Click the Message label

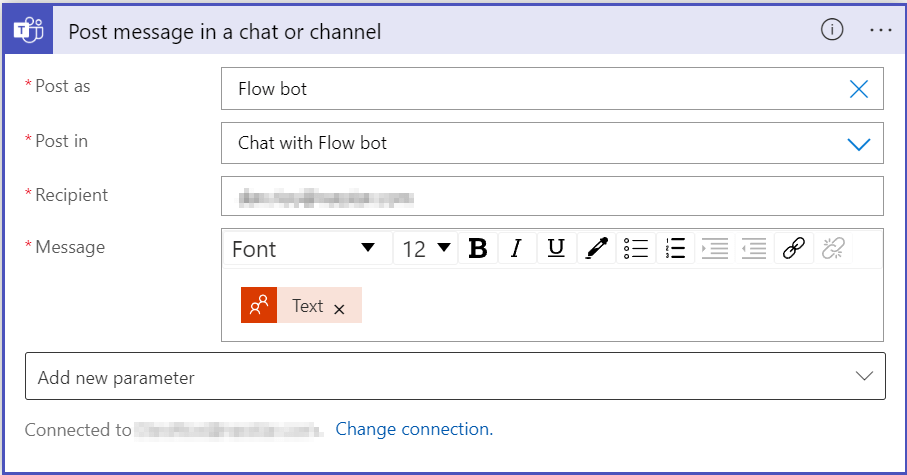coord(70,247)
